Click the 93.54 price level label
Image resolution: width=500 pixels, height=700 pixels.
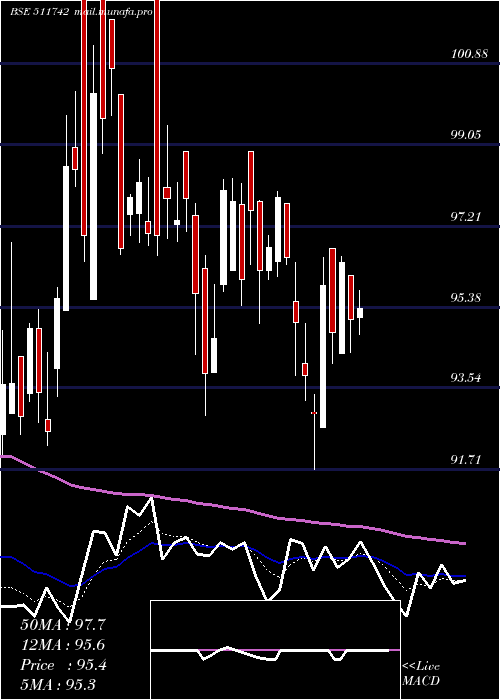point(466,379)
